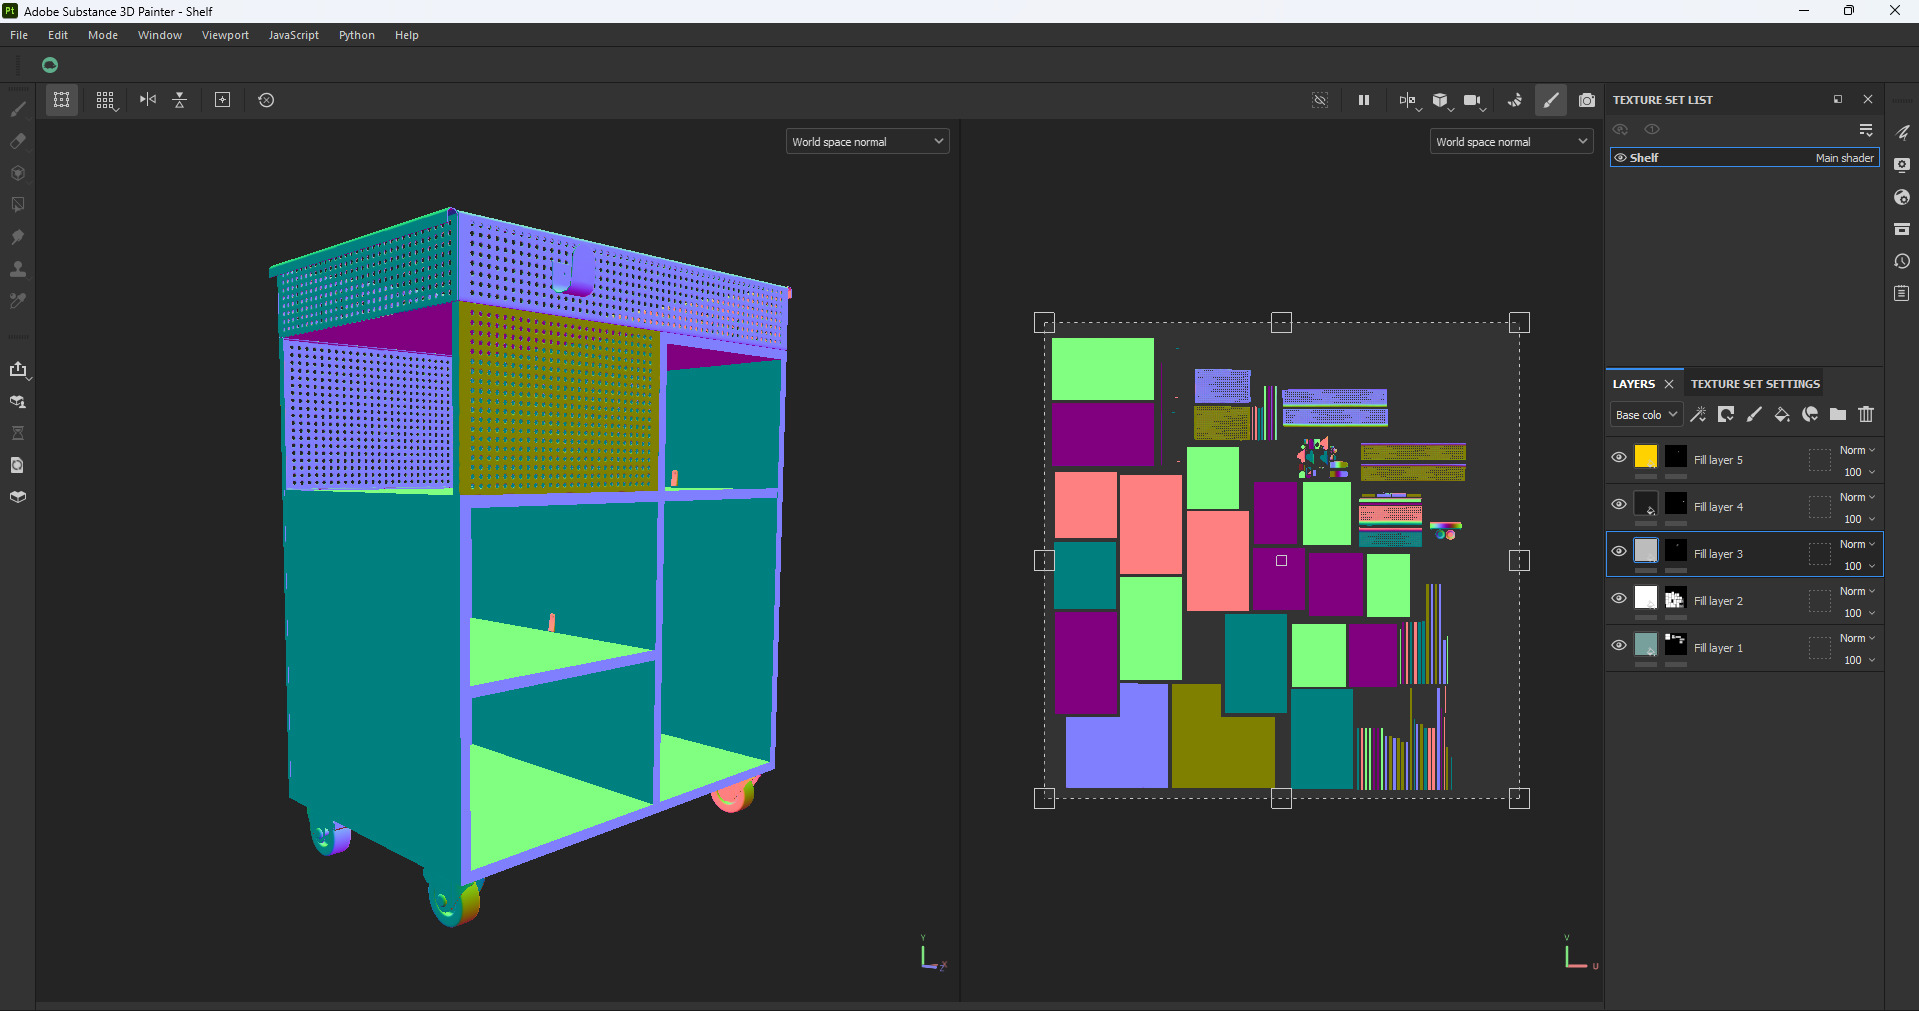The height and width of the screenshot is (1011, 1919).
Task: Open the log panel icon in right sidebar
Action: click(x=1902, y=293)
